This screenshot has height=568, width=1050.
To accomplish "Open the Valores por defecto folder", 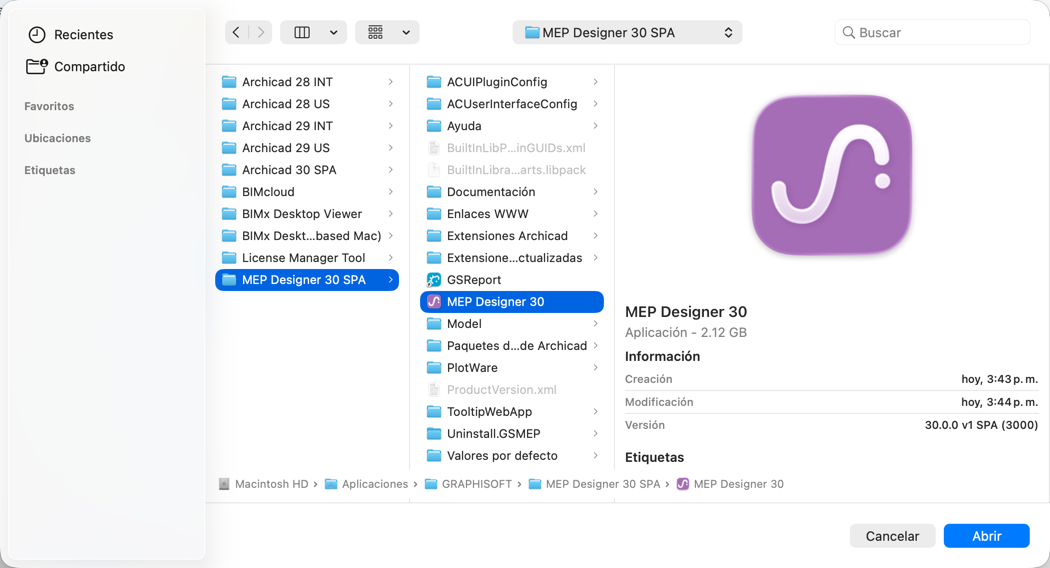I will 512,455.
